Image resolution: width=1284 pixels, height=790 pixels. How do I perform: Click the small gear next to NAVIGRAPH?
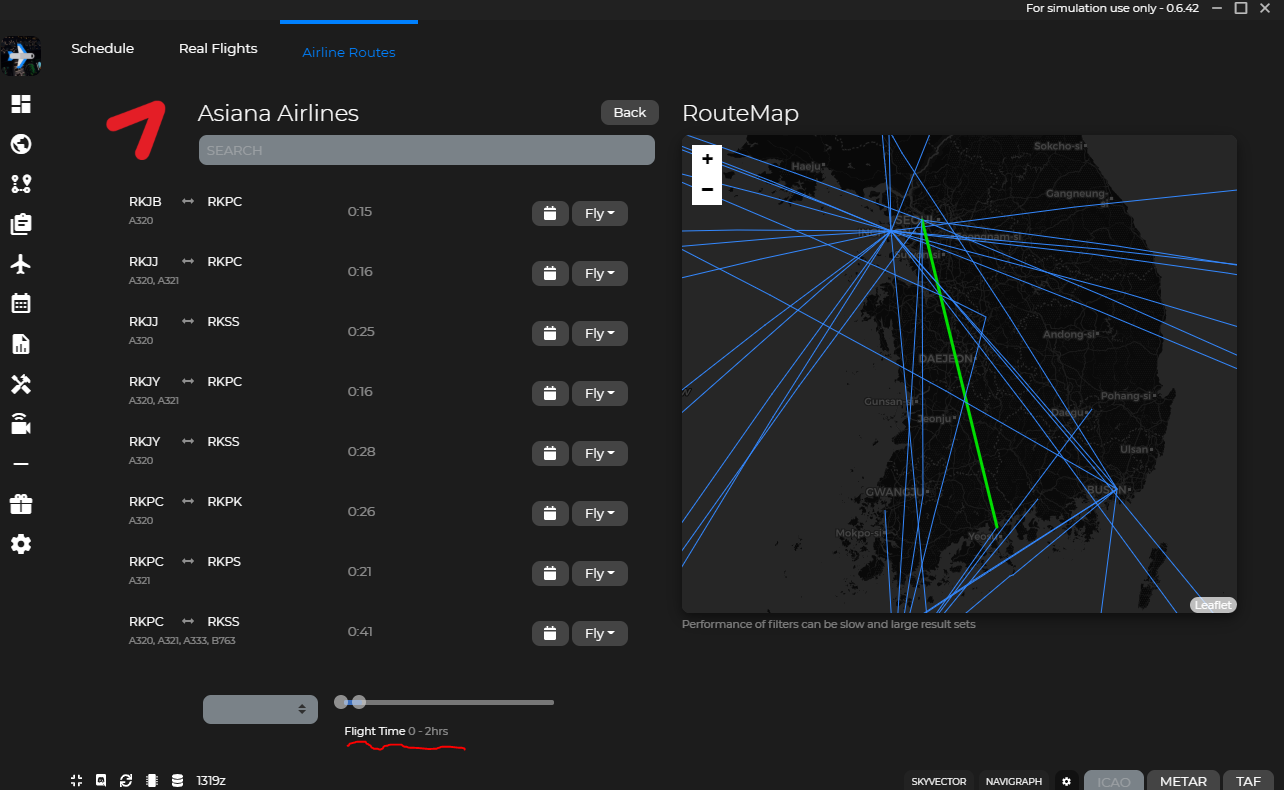1066,781
